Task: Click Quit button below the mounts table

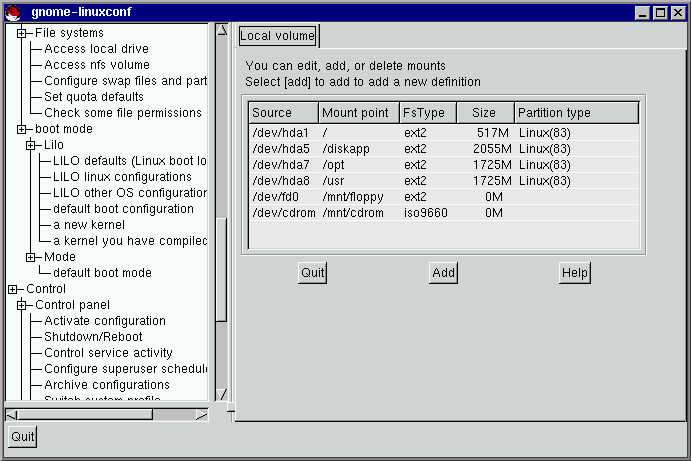Action: click(312, 272)
